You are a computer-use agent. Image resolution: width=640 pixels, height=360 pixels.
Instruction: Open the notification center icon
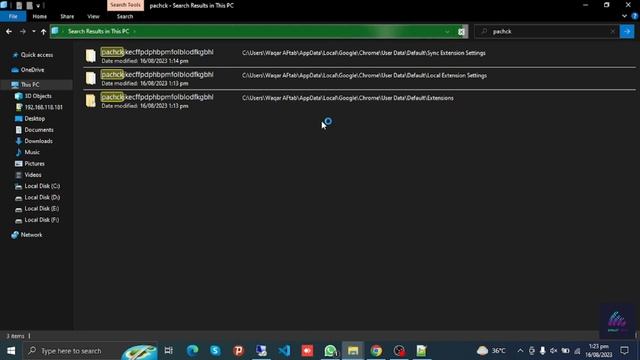pos(624,351)
